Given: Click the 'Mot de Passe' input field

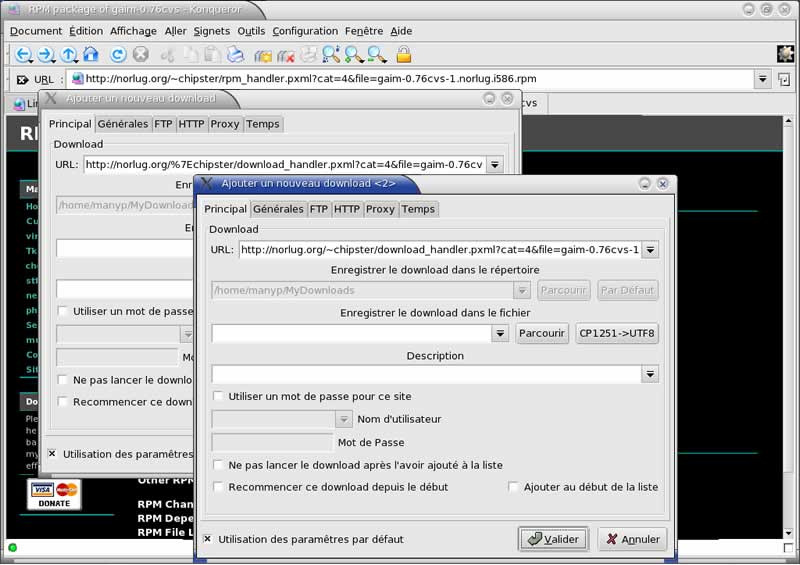Looking at the screenshot, I should tap(272, 442).
